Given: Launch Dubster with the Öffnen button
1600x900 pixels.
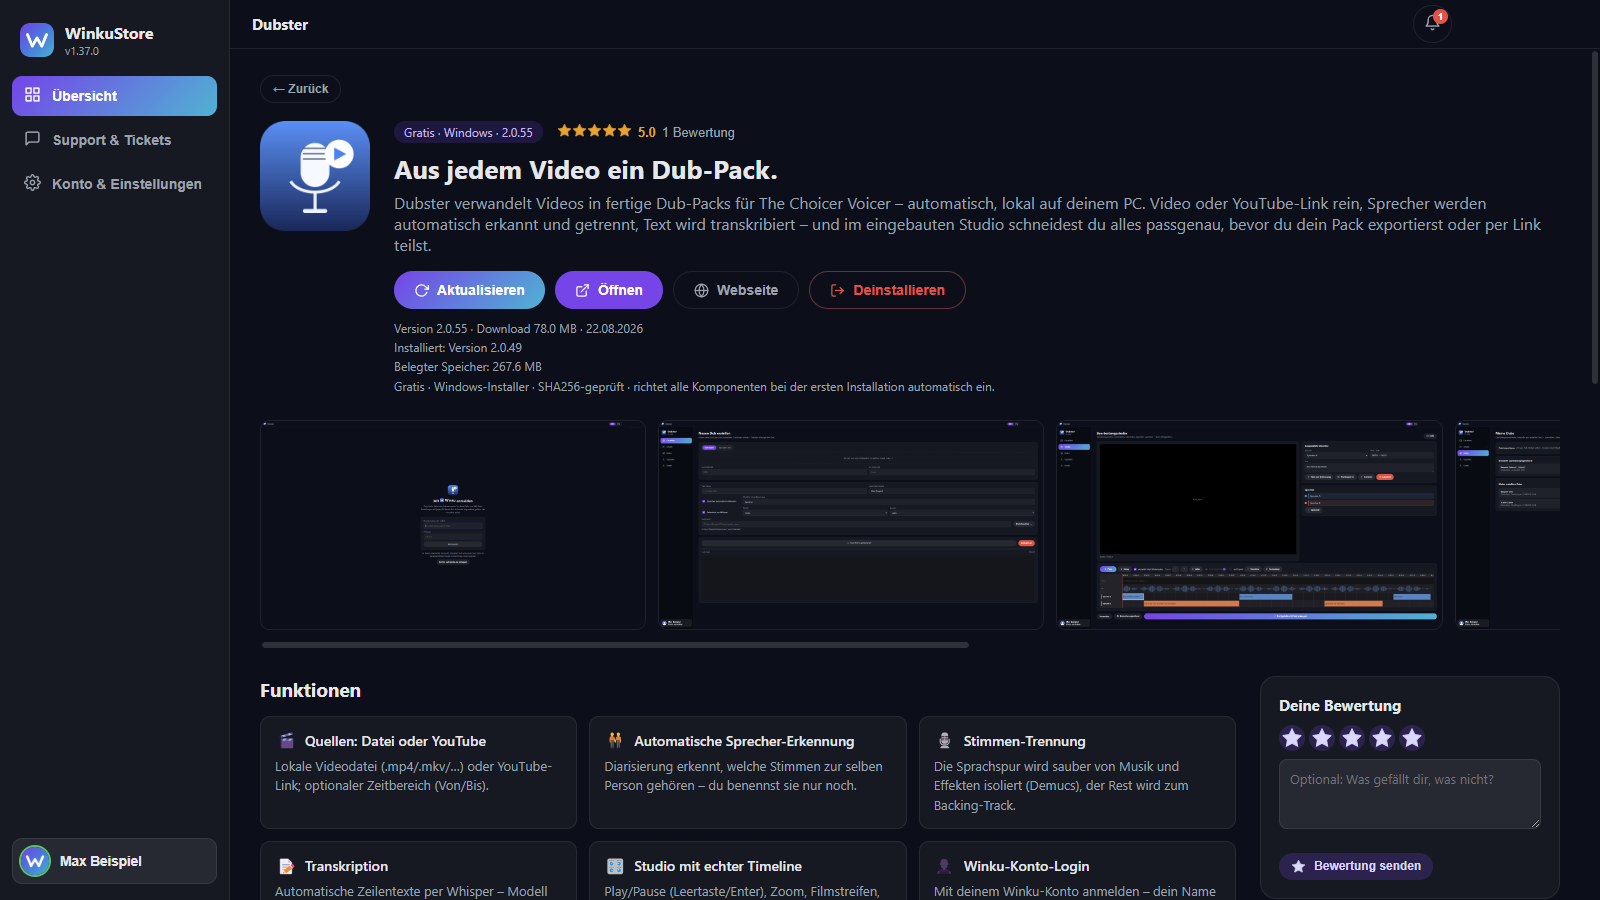Looking at the screenshot, I should tap(609, 290).
